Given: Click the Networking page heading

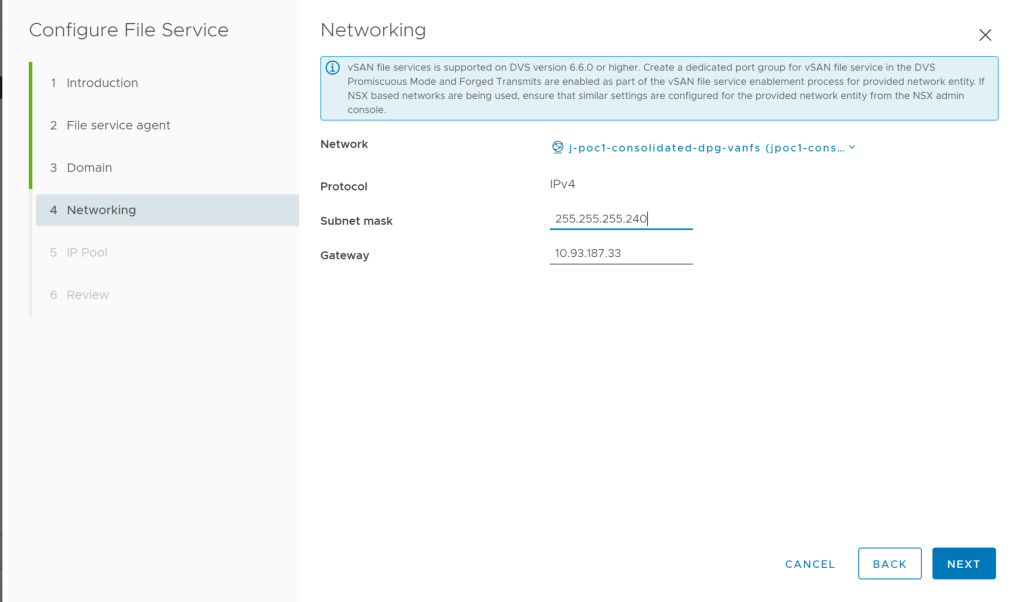Looking at the screenshot, I should point(373,30).
